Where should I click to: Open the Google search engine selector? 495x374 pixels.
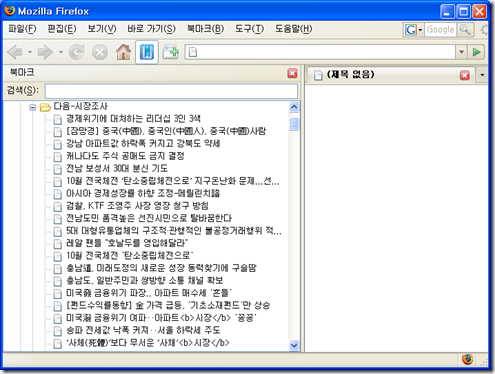pos(413,30)
